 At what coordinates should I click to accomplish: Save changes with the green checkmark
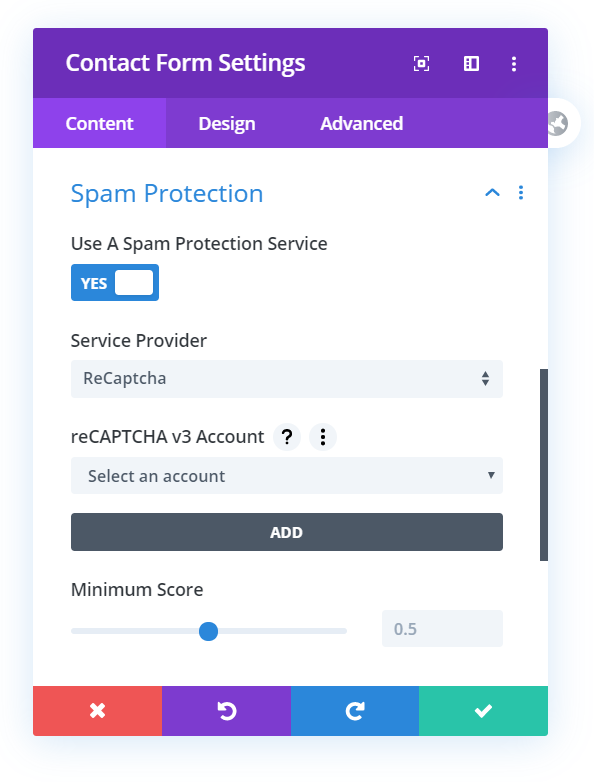(x=483, y=711)
